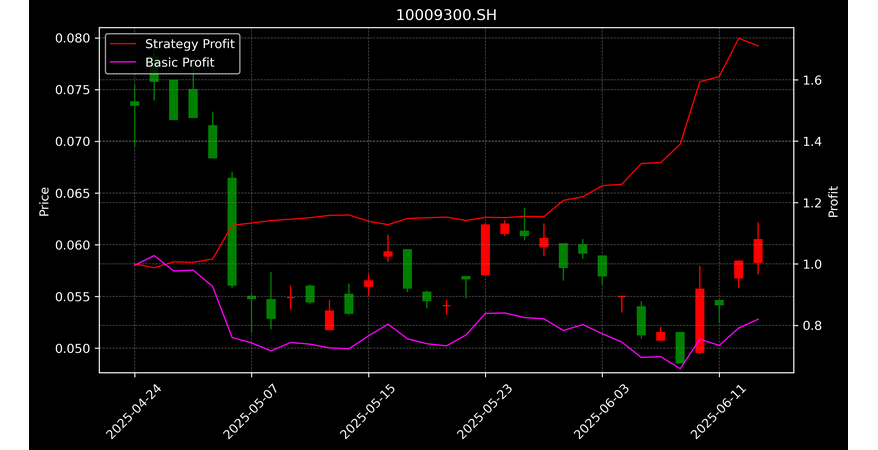Screen dimensions: 878x450
Task: Click the chart title 10009300.SH
Action: coord(446,15)
